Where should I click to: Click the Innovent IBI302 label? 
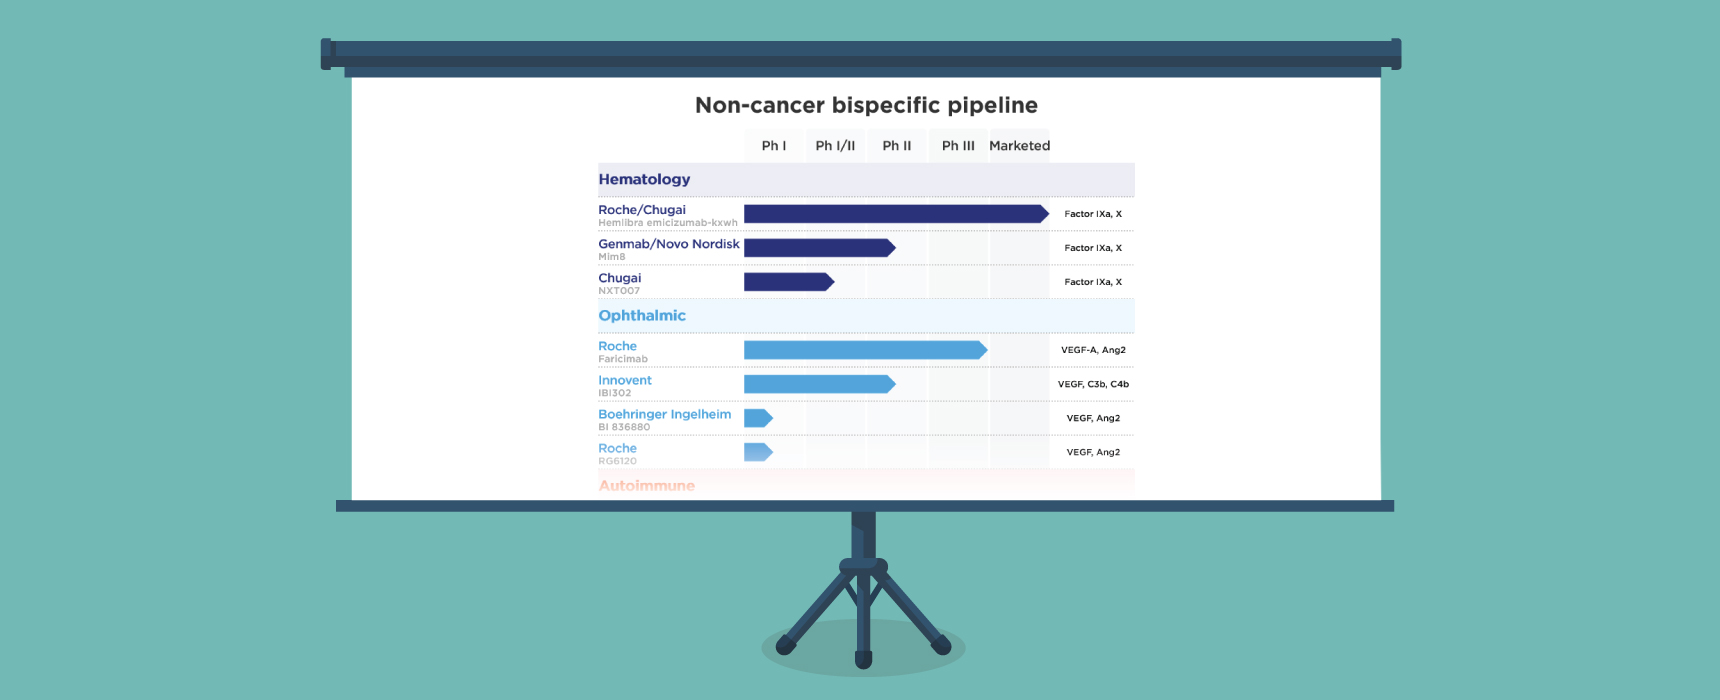[x=625, y=381]
